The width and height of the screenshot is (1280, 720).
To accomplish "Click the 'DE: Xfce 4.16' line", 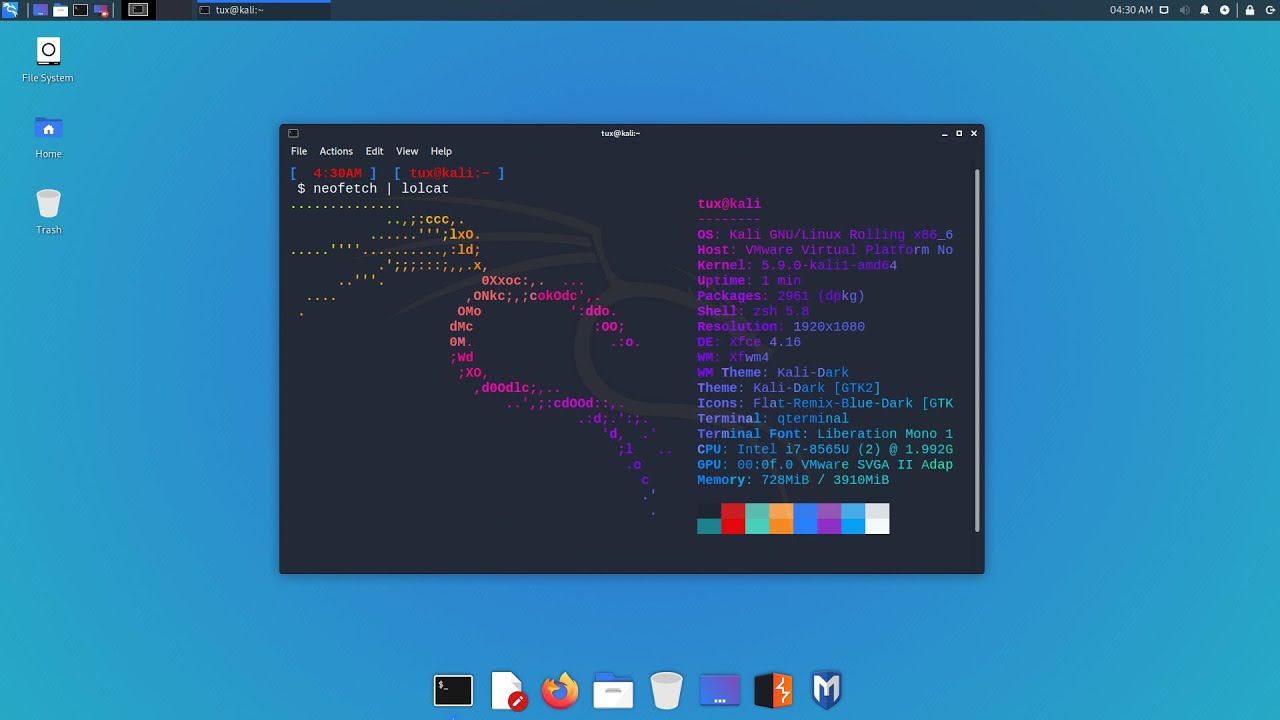I will [749, 342].
